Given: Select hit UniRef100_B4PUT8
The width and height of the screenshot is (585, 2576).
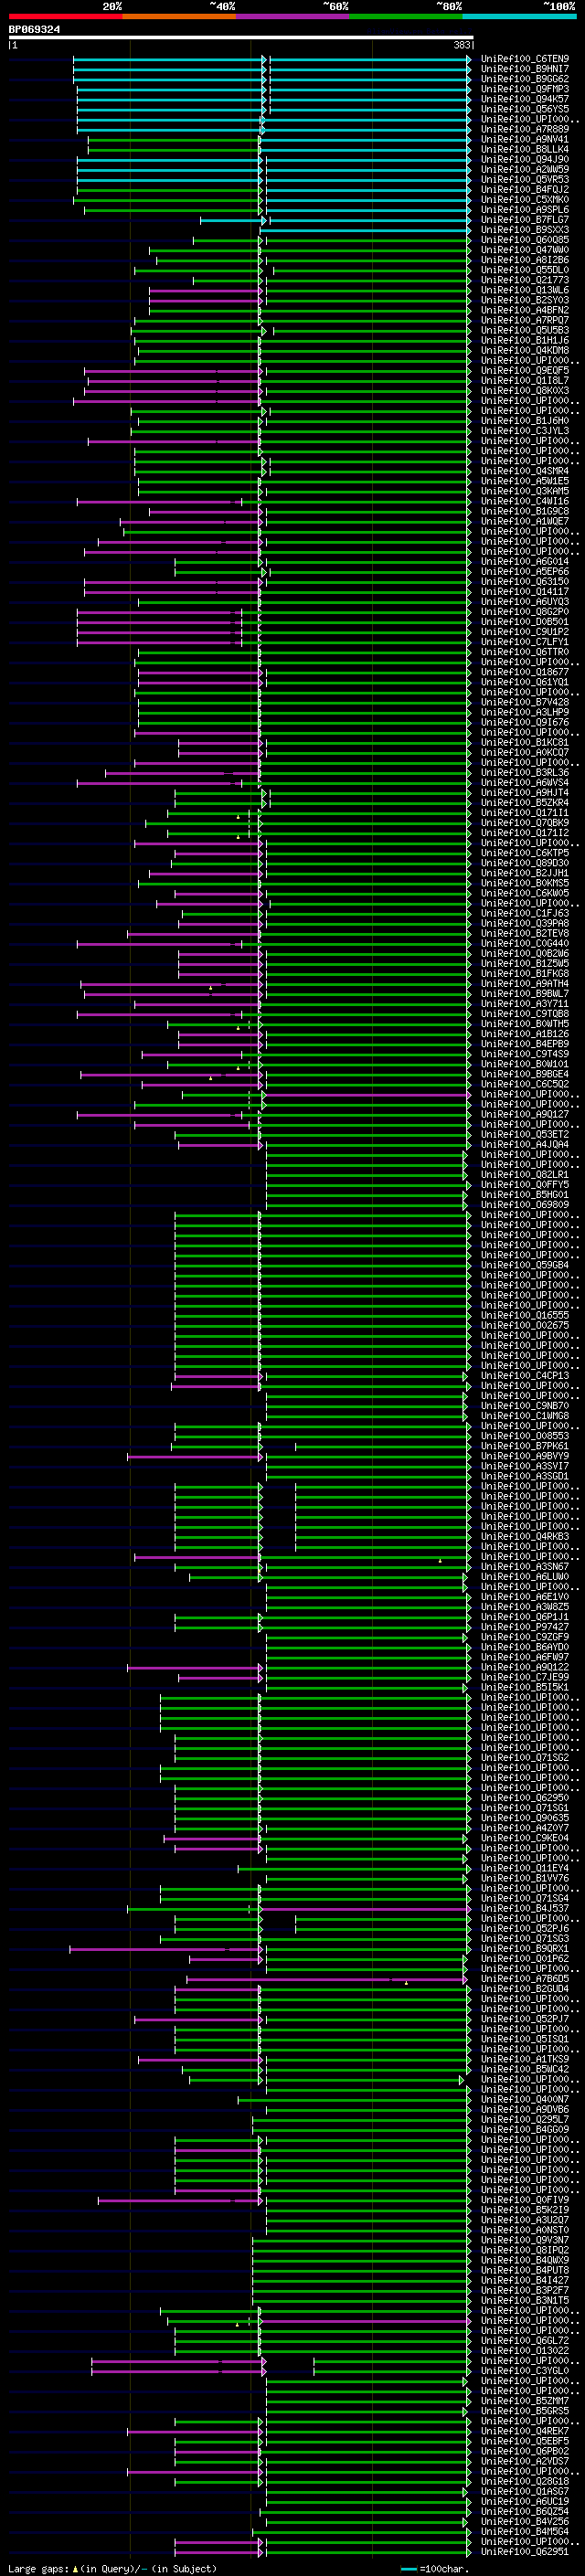Looking at the screenshot, I should click(x=524, y=2270).
